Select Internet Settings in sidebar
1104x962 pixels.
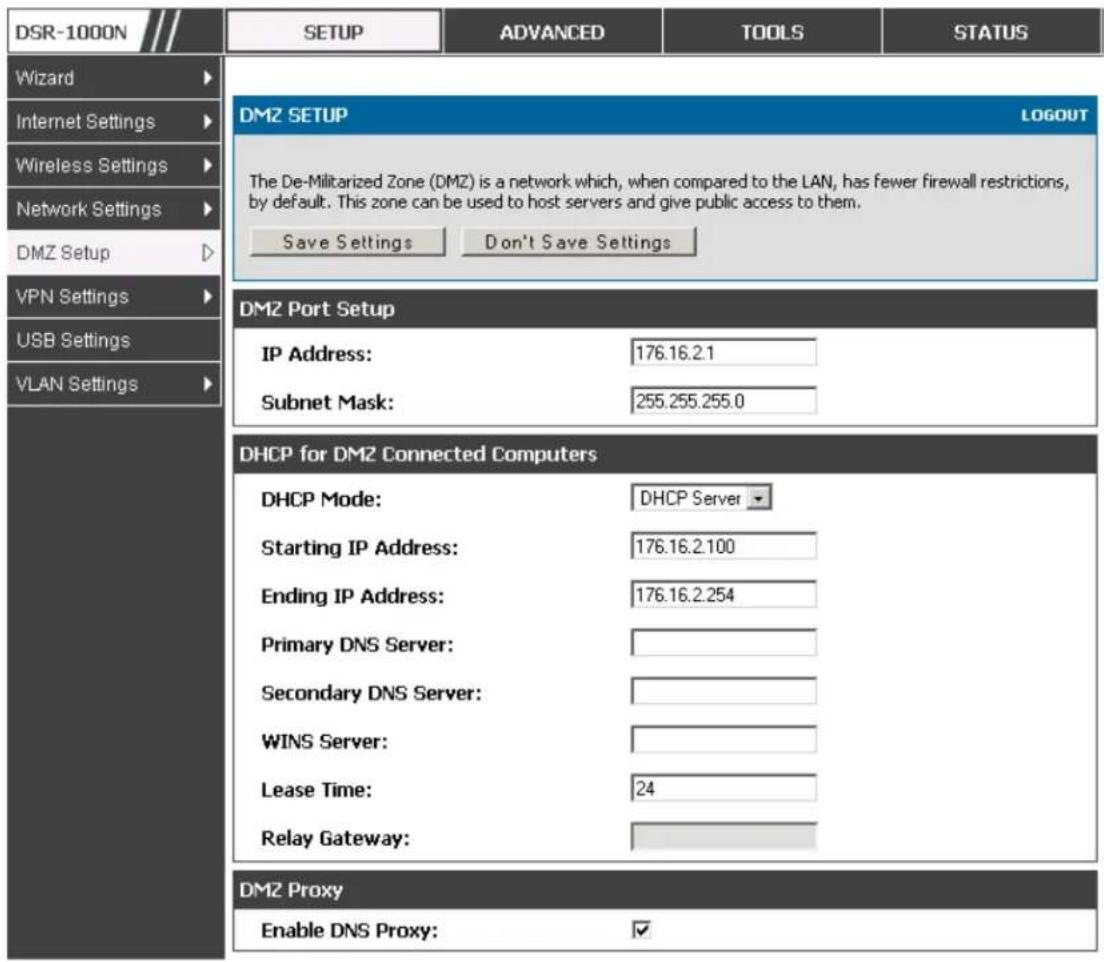[114, 121]
